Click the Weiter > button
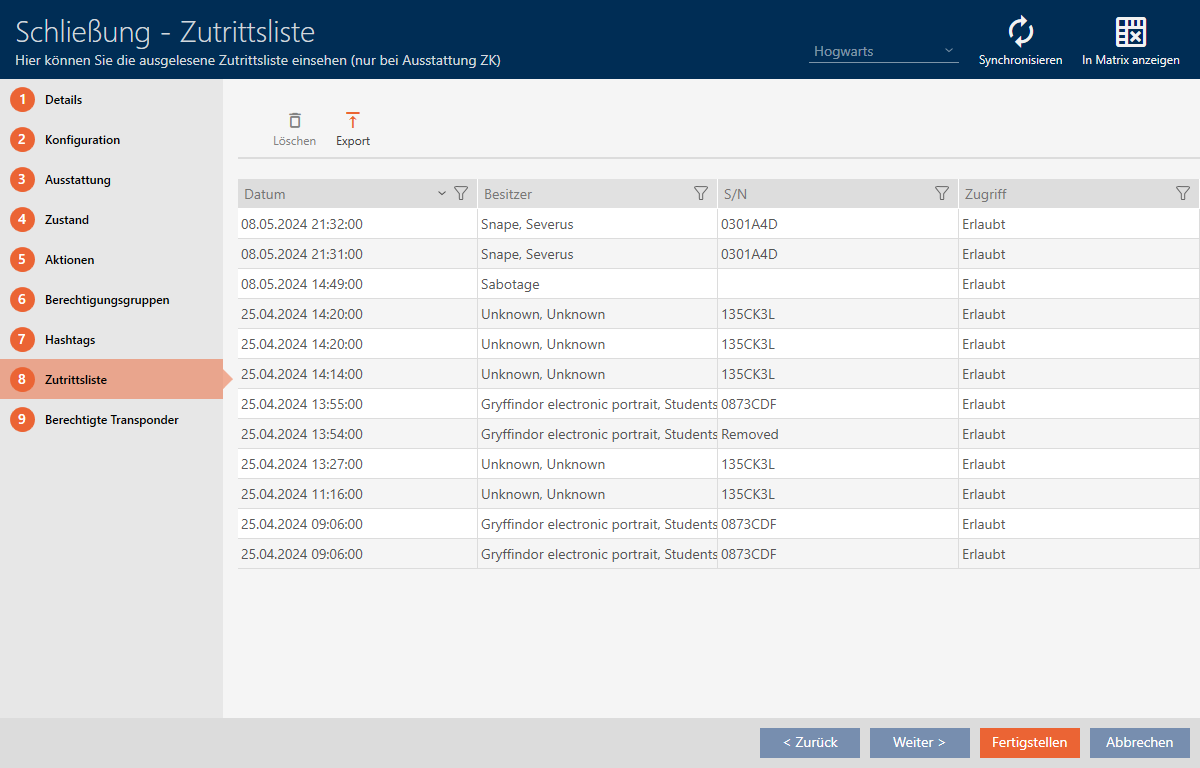This screenshot has height=768, width=1200. (919, 743)
